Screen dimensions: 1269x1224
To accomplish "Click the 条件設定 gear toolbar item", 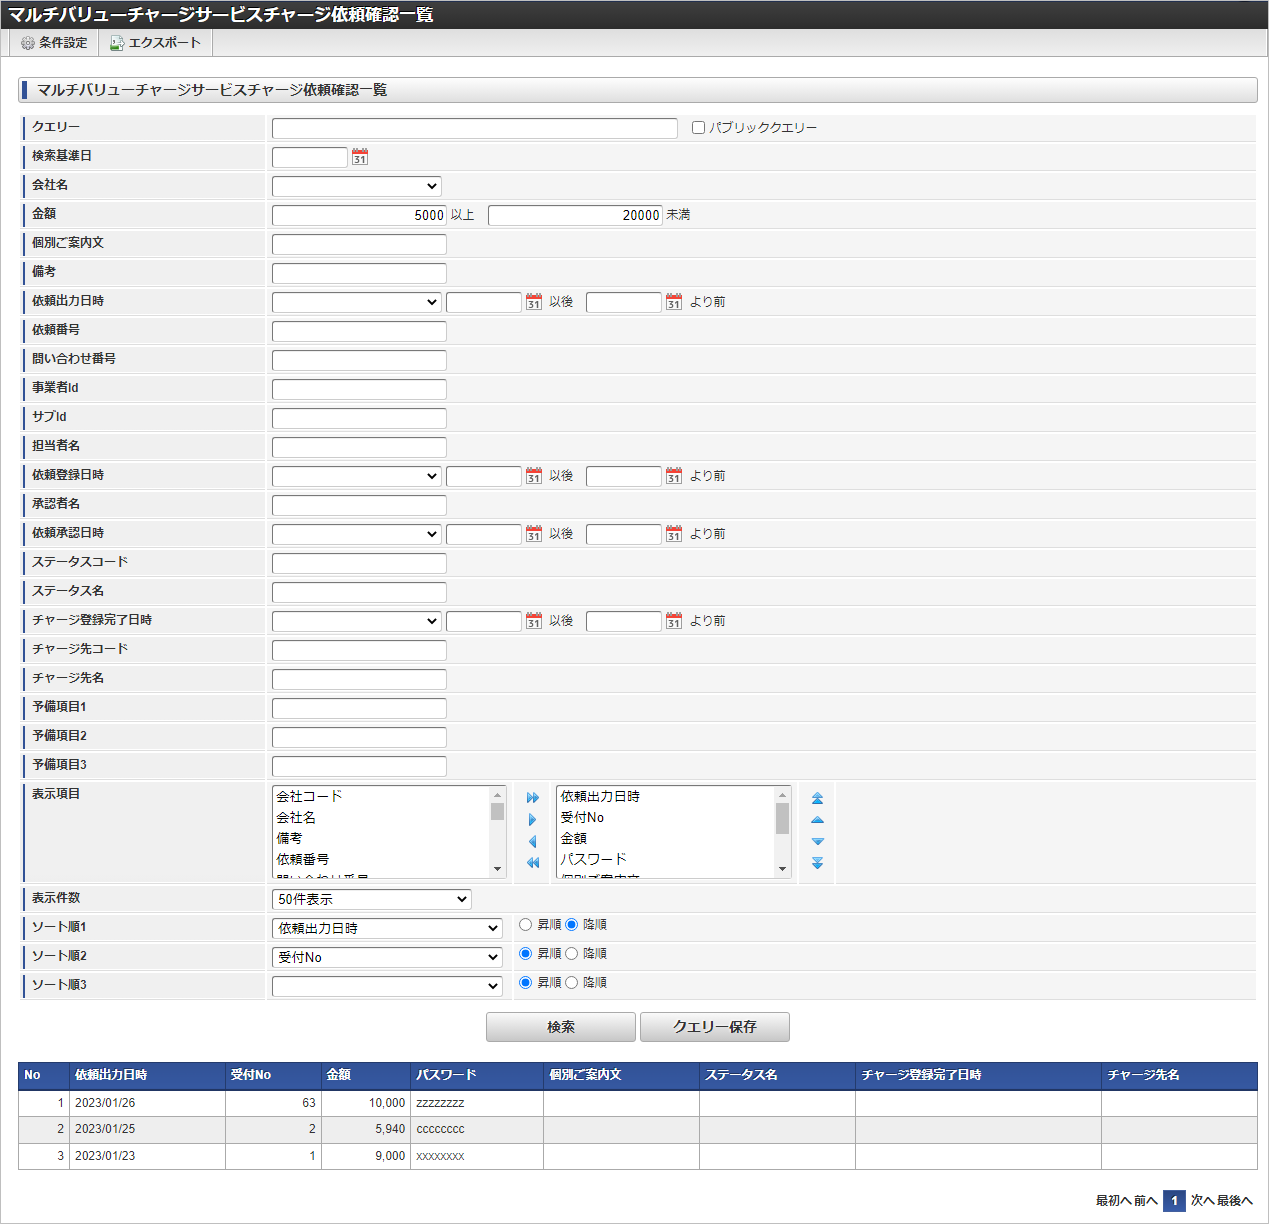I will [x=54, y=43].
